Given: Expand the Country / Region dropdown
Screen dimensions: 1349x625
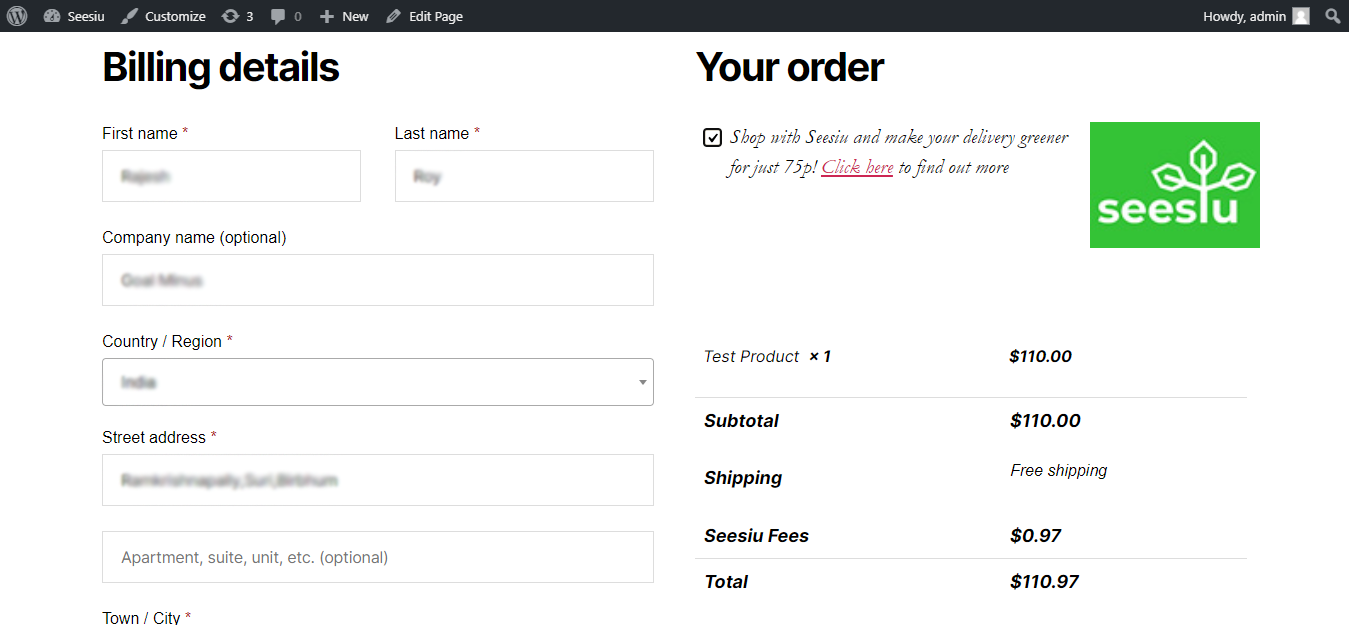Looking at the screenshot, I should click(377, 382).
